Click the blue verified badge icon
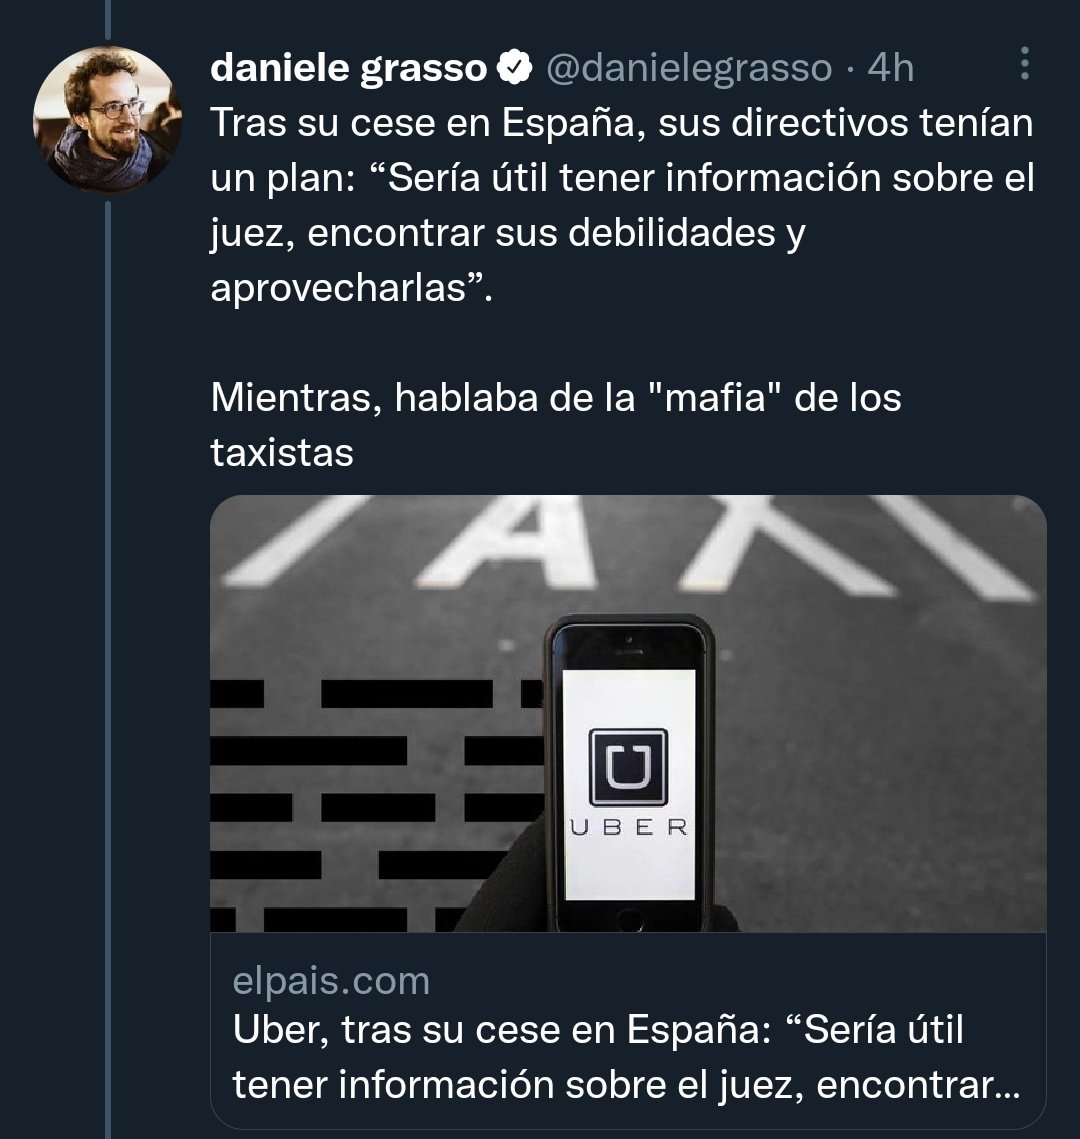The image size is (1080, 1139). coord(514,68)
